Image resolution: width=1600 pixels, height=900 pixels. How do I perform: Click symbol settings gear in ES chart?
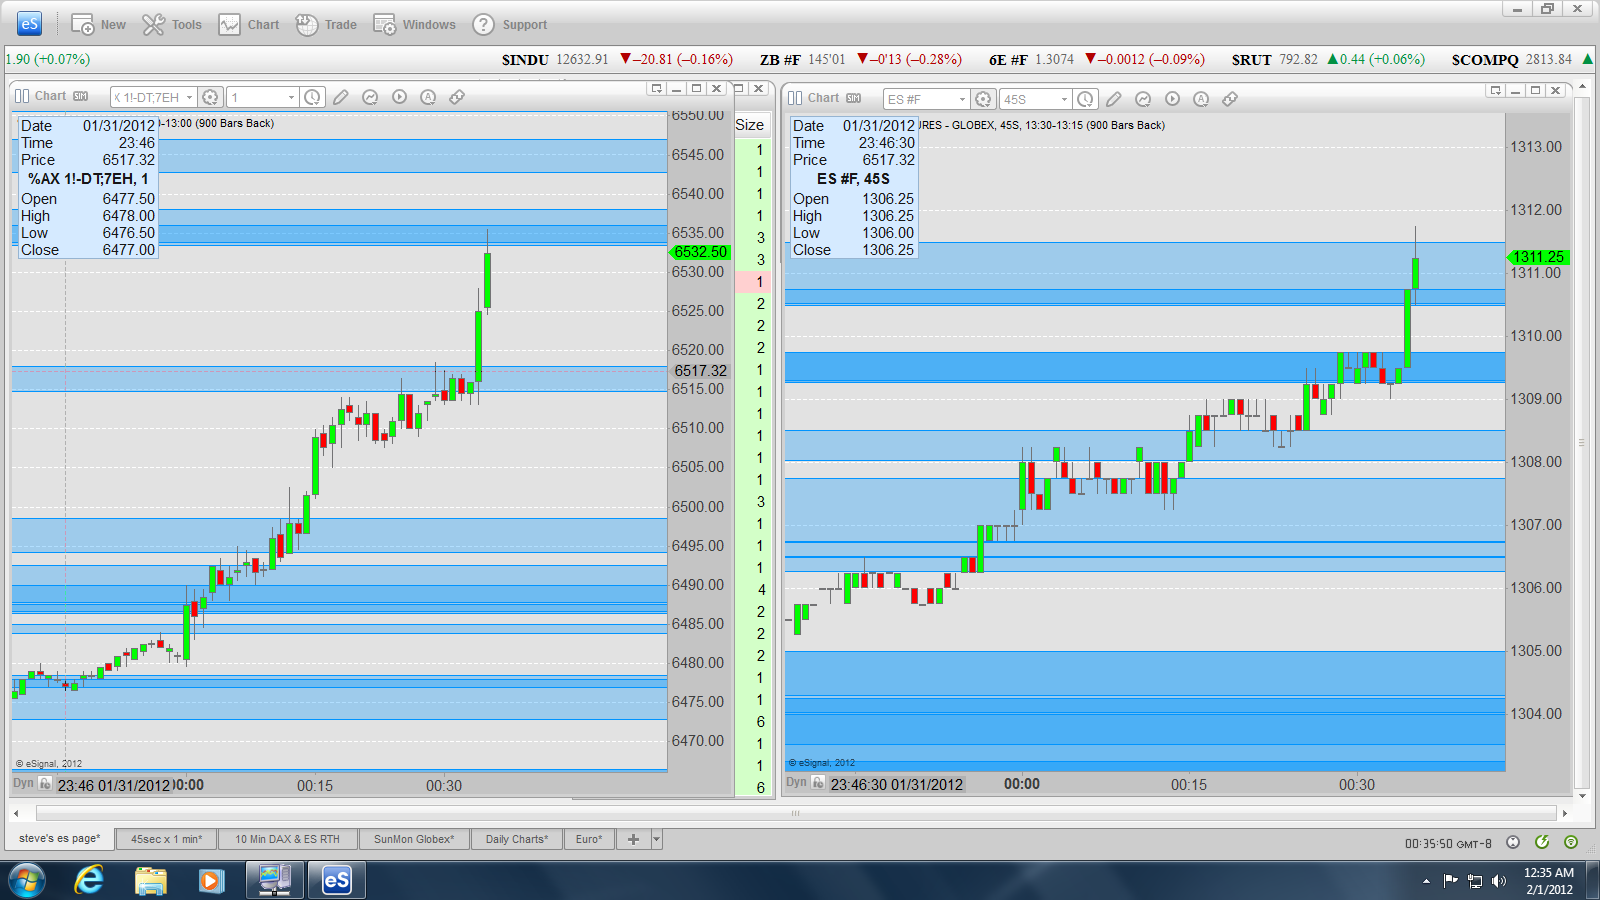click(x=983, y=99)
